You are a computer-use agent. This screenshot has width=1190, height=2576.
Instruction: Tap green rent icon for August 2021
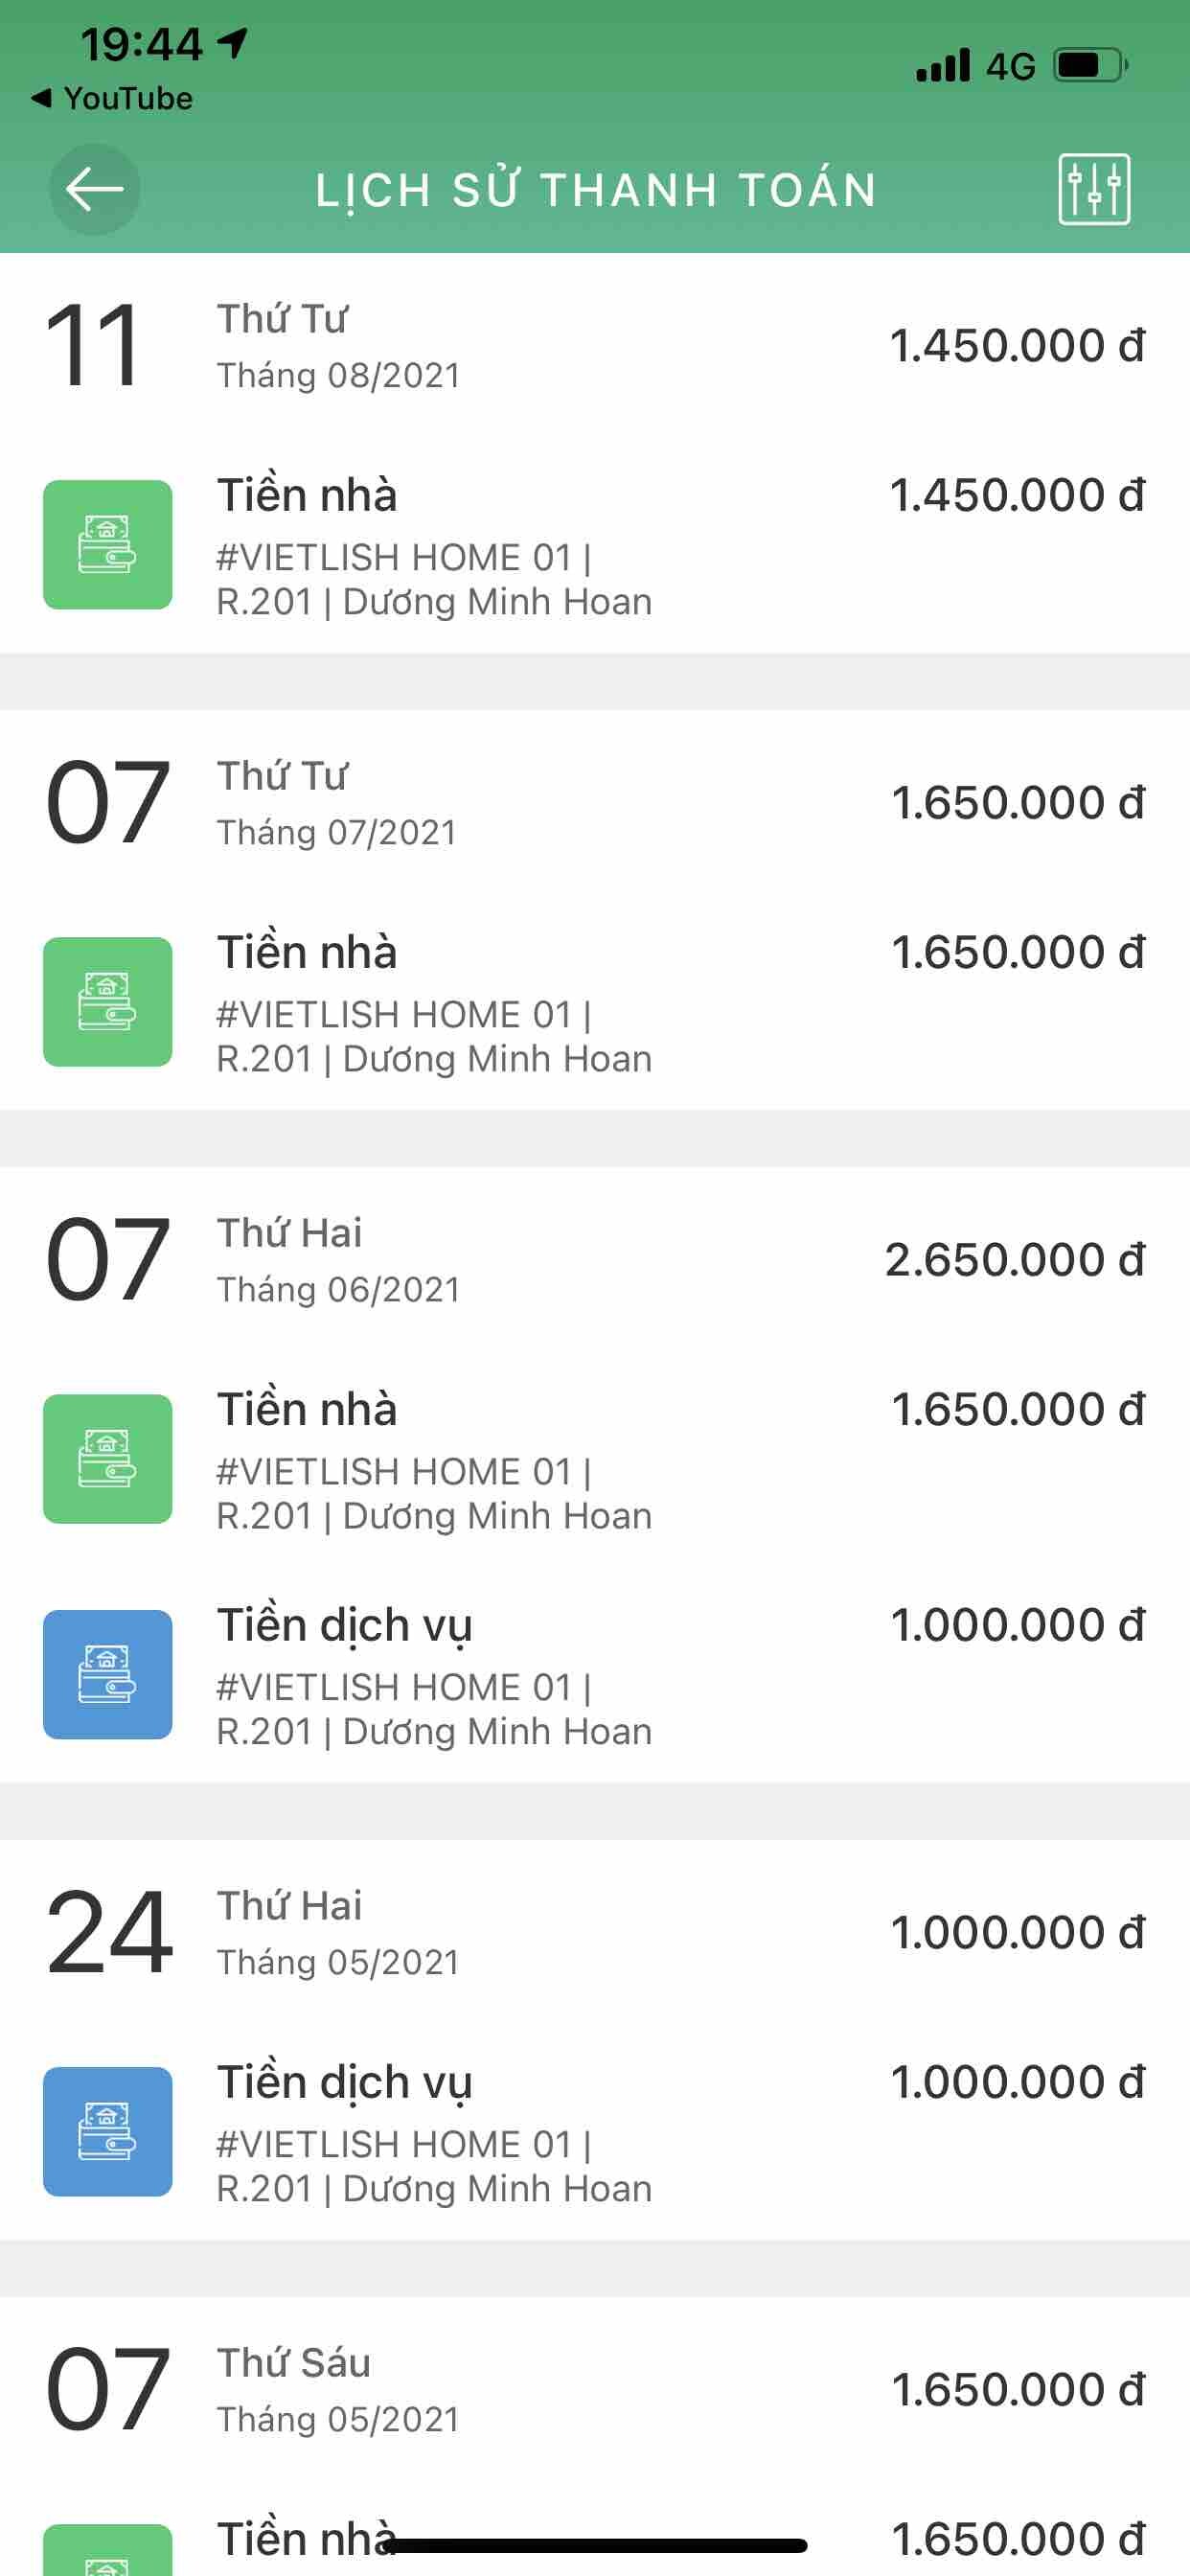pyautogui.click(x=108, y=545)
